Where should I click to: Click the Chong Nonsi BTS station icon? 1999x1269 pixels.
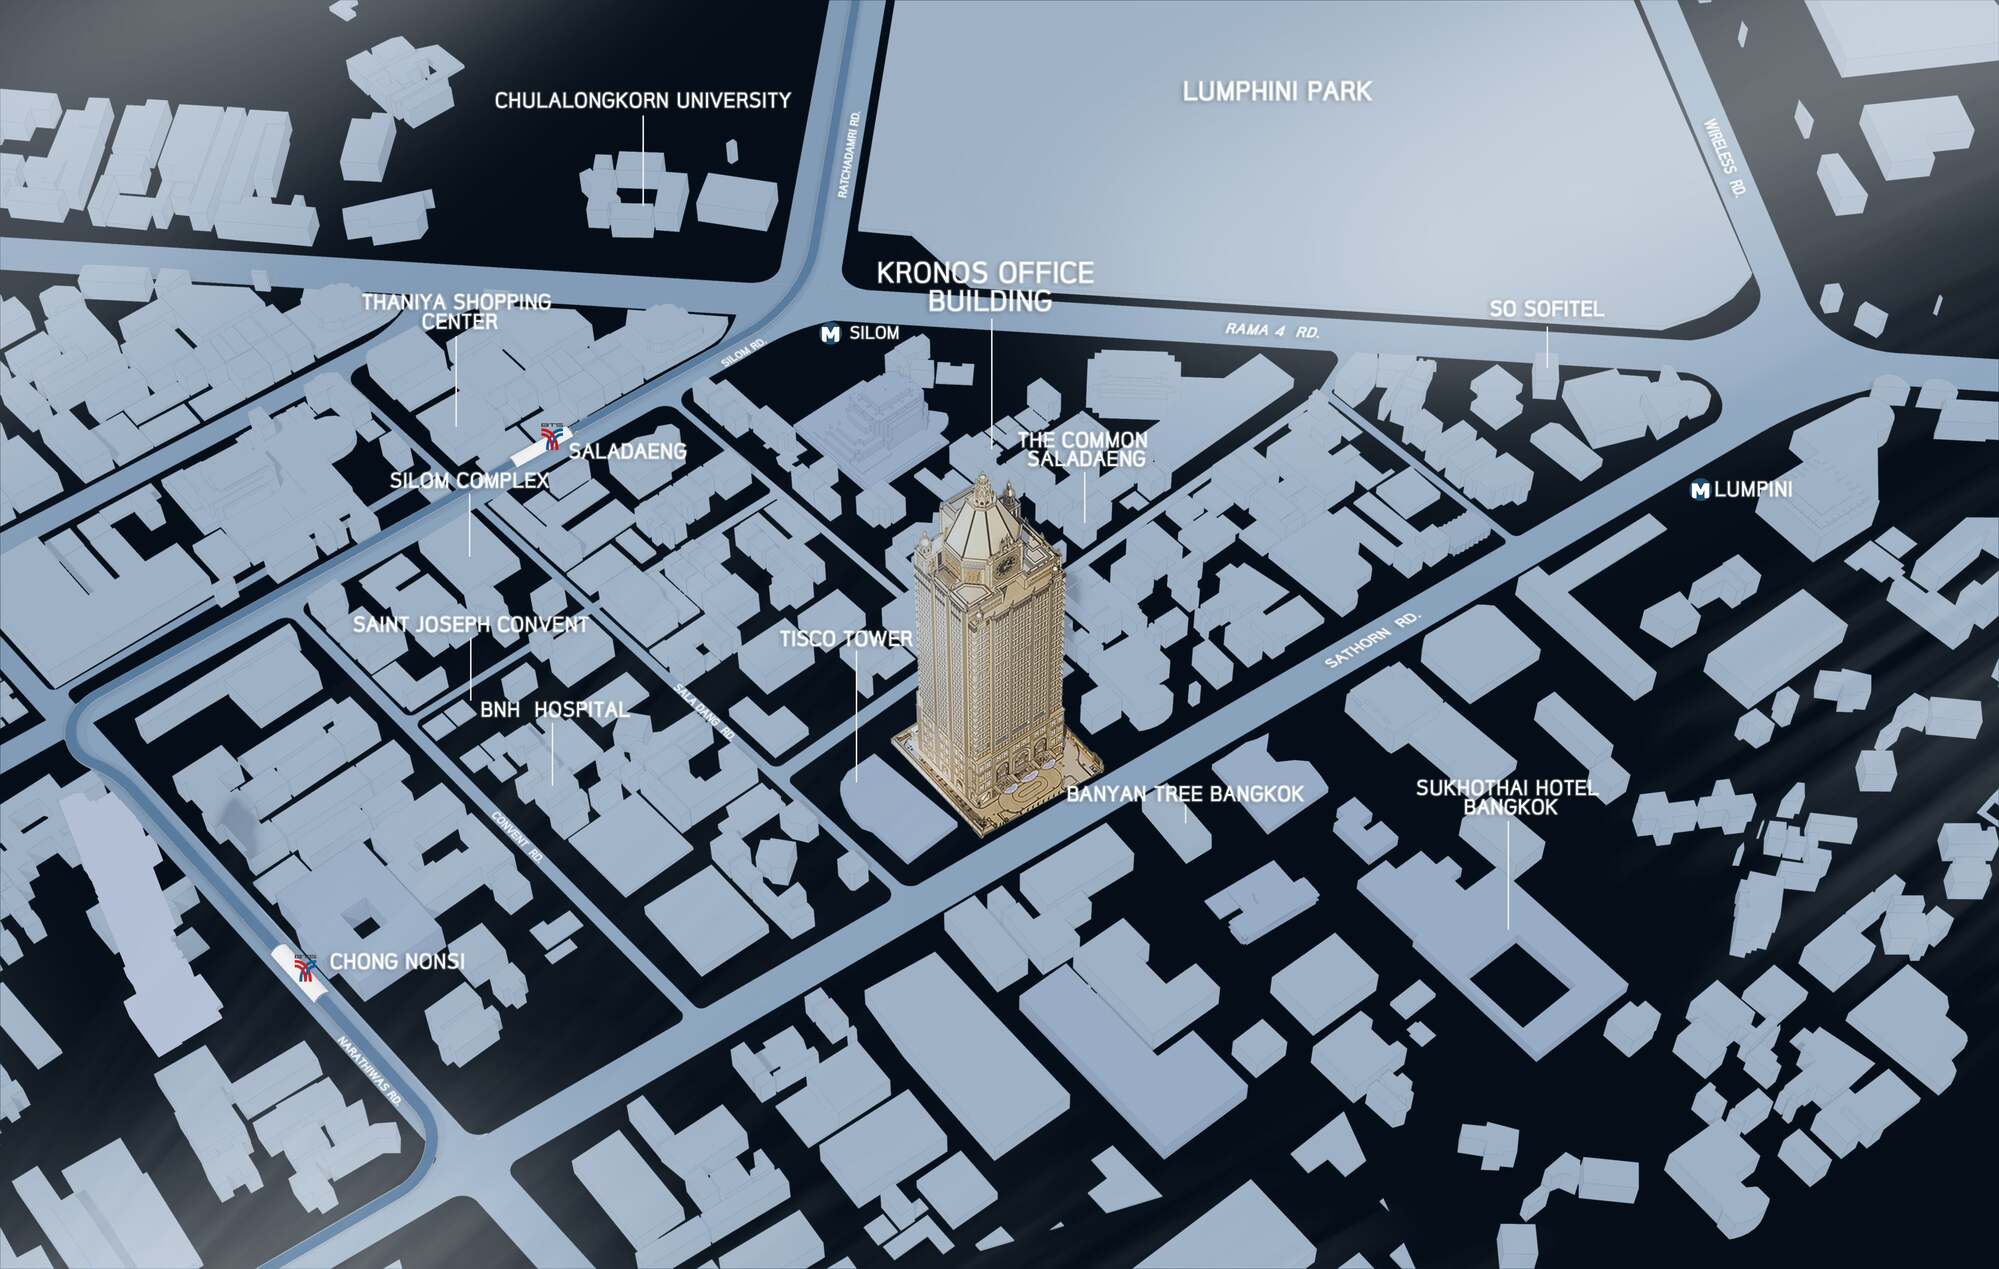305,967
